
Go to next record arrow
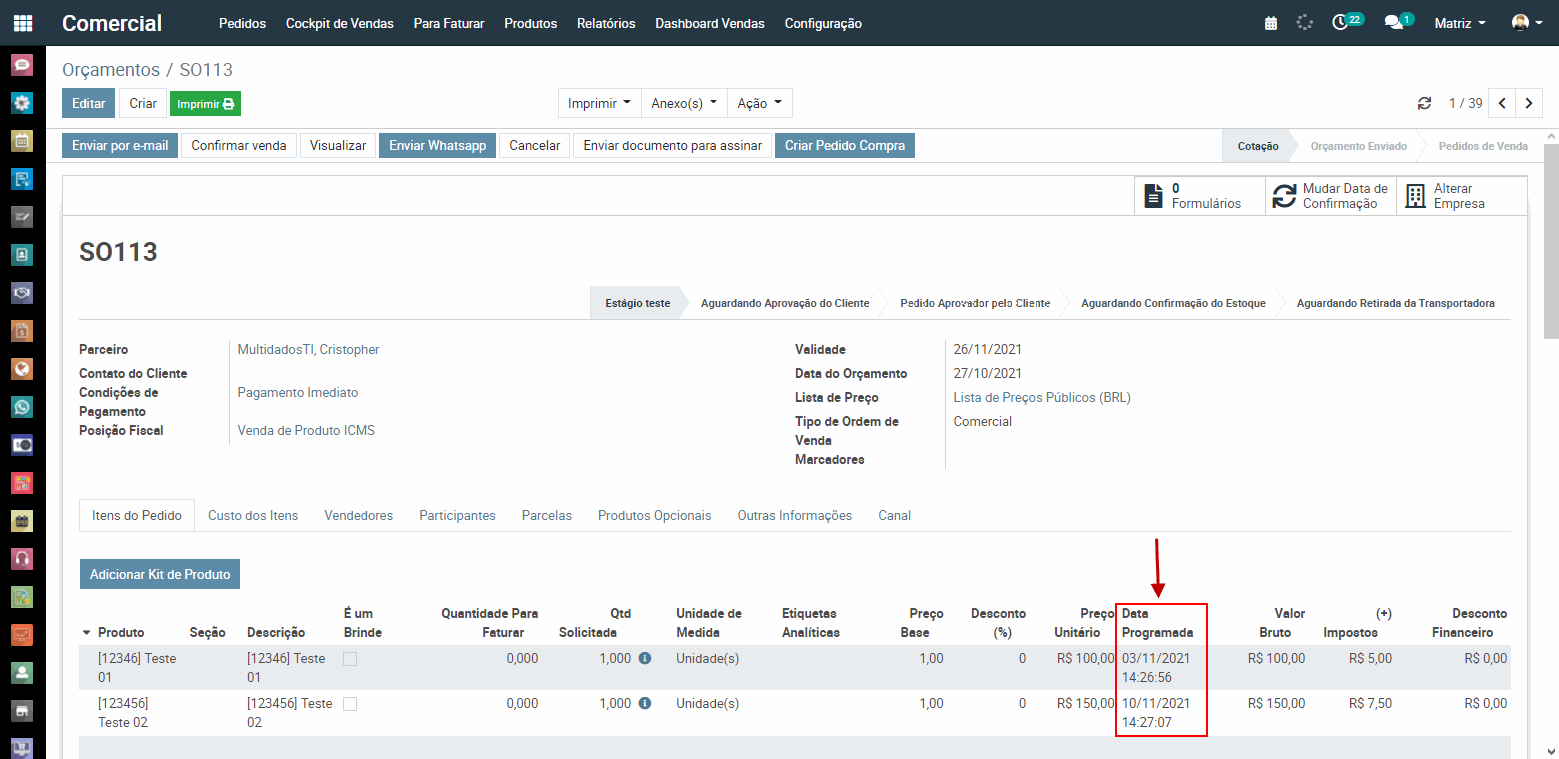(x=1528, y=103)
